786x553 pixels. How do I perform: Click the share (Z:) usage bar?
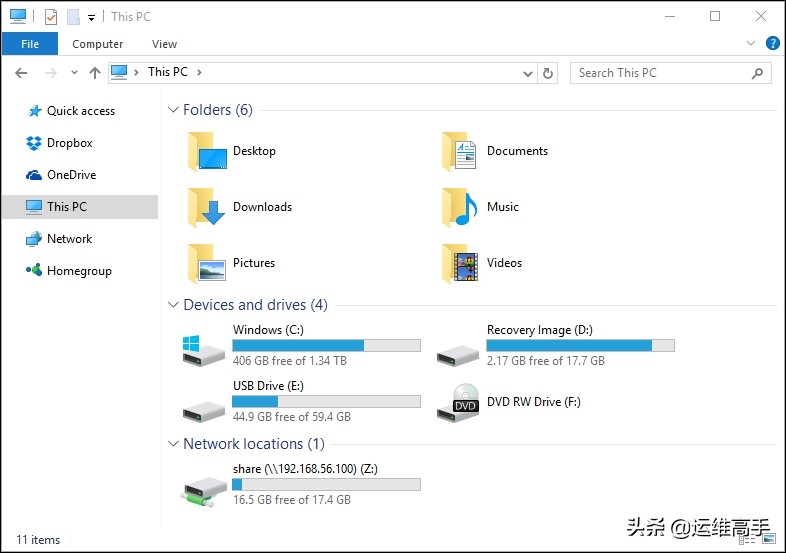(x=326, y=484)
